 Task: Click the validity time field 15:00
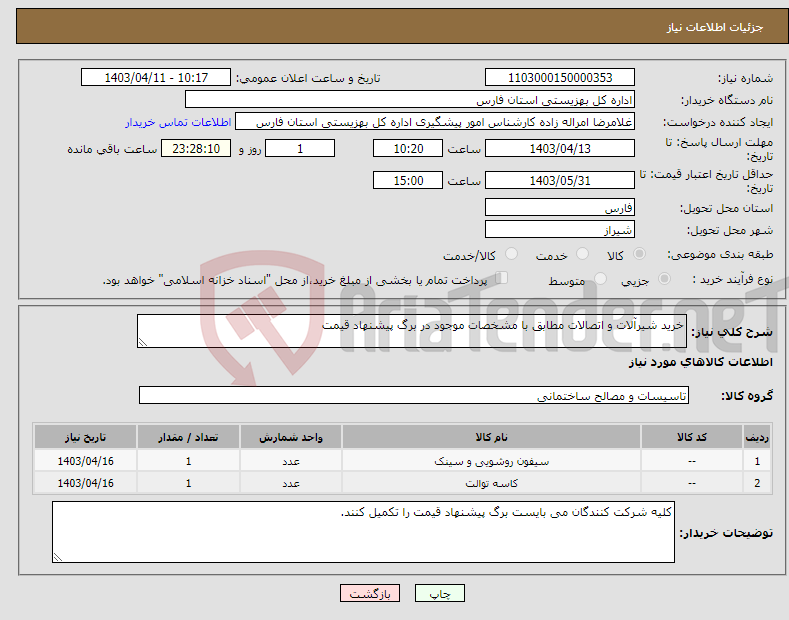(x=408, y=180)
